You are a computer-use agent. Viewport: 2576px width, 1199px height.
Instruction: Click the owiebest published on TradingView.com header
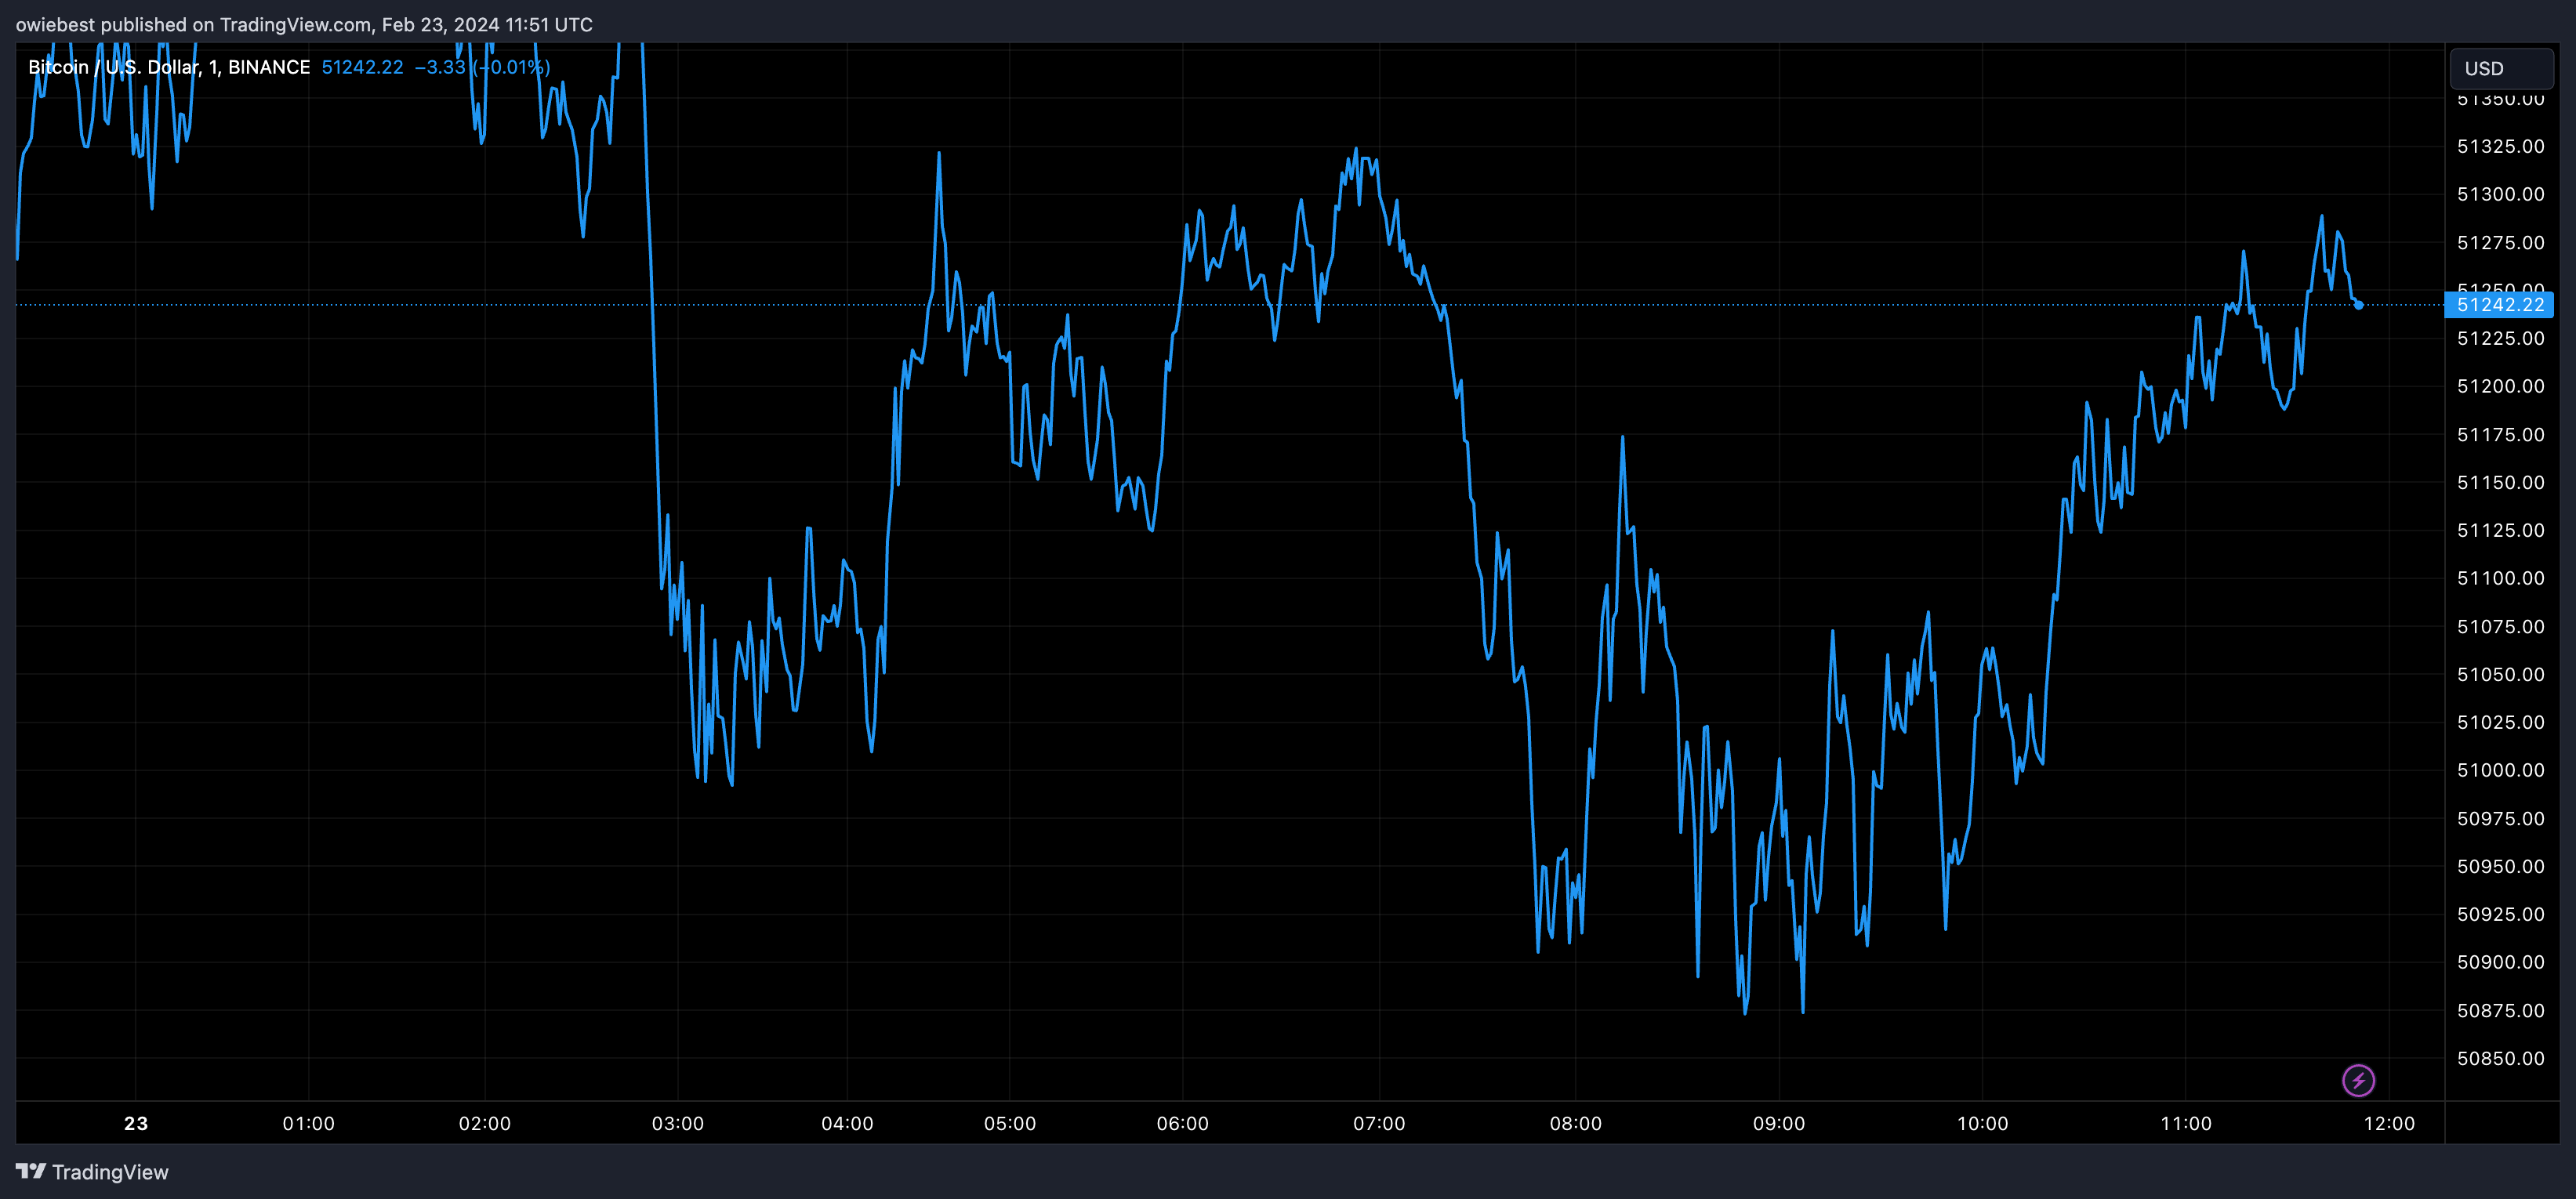[304, 24]
